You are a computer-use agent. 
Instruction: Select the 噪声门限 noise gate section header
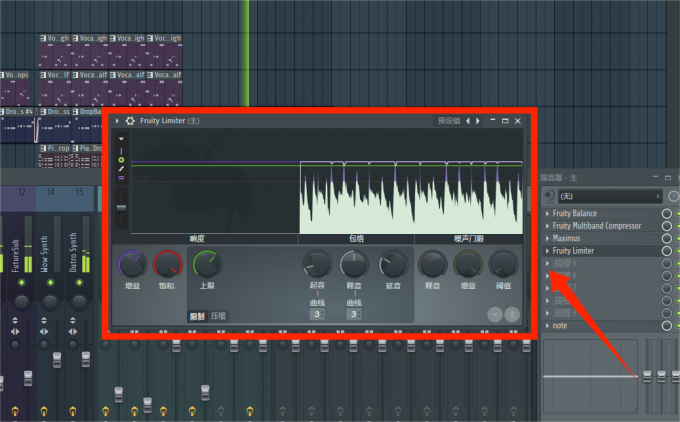pyautogui.click(x=469, y=239)
